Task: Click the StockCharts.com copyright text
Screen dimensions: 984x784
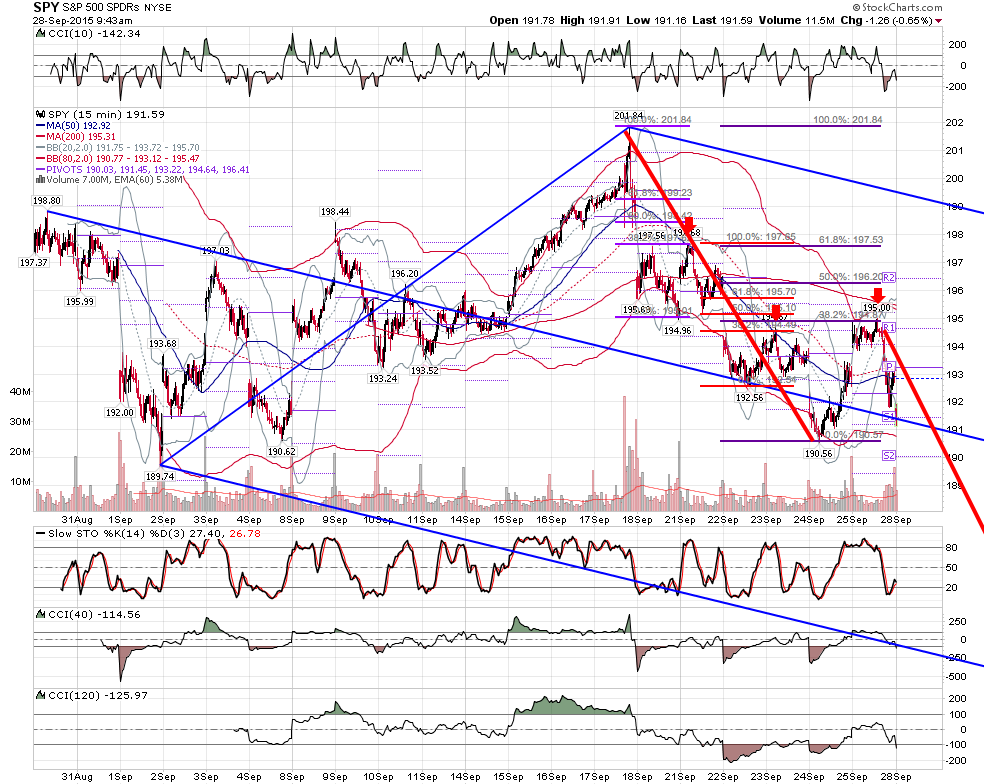Action: 897,7
